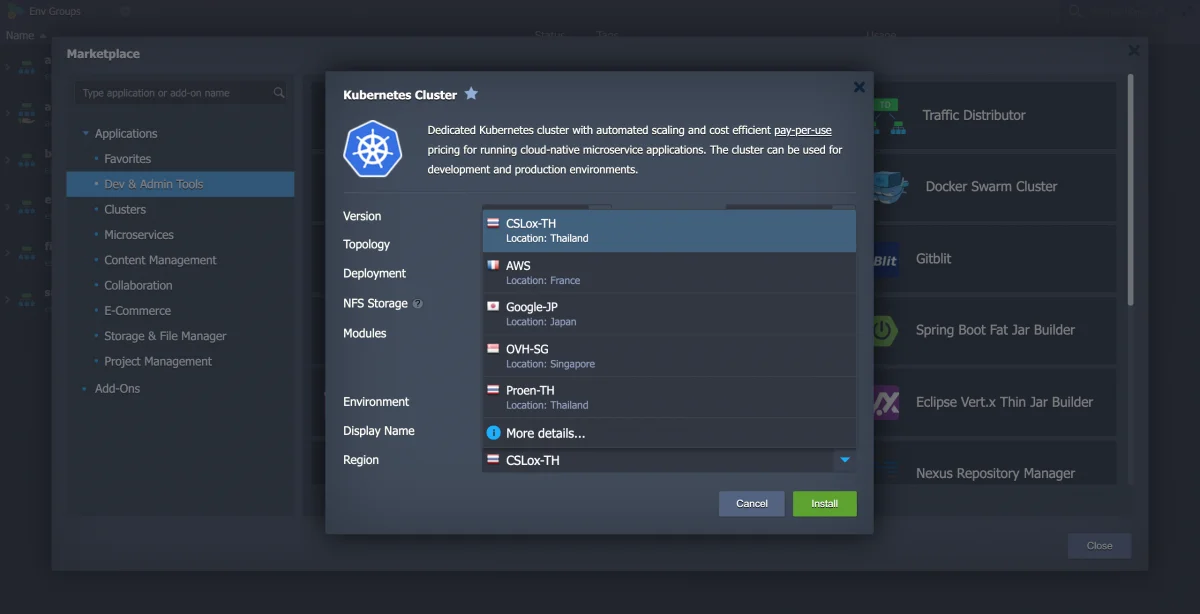The height and width of the screenshot is (614, 1200).
Task: Click the Thailand flag of CSLox-TH option
Action: (x=493, y=224)
